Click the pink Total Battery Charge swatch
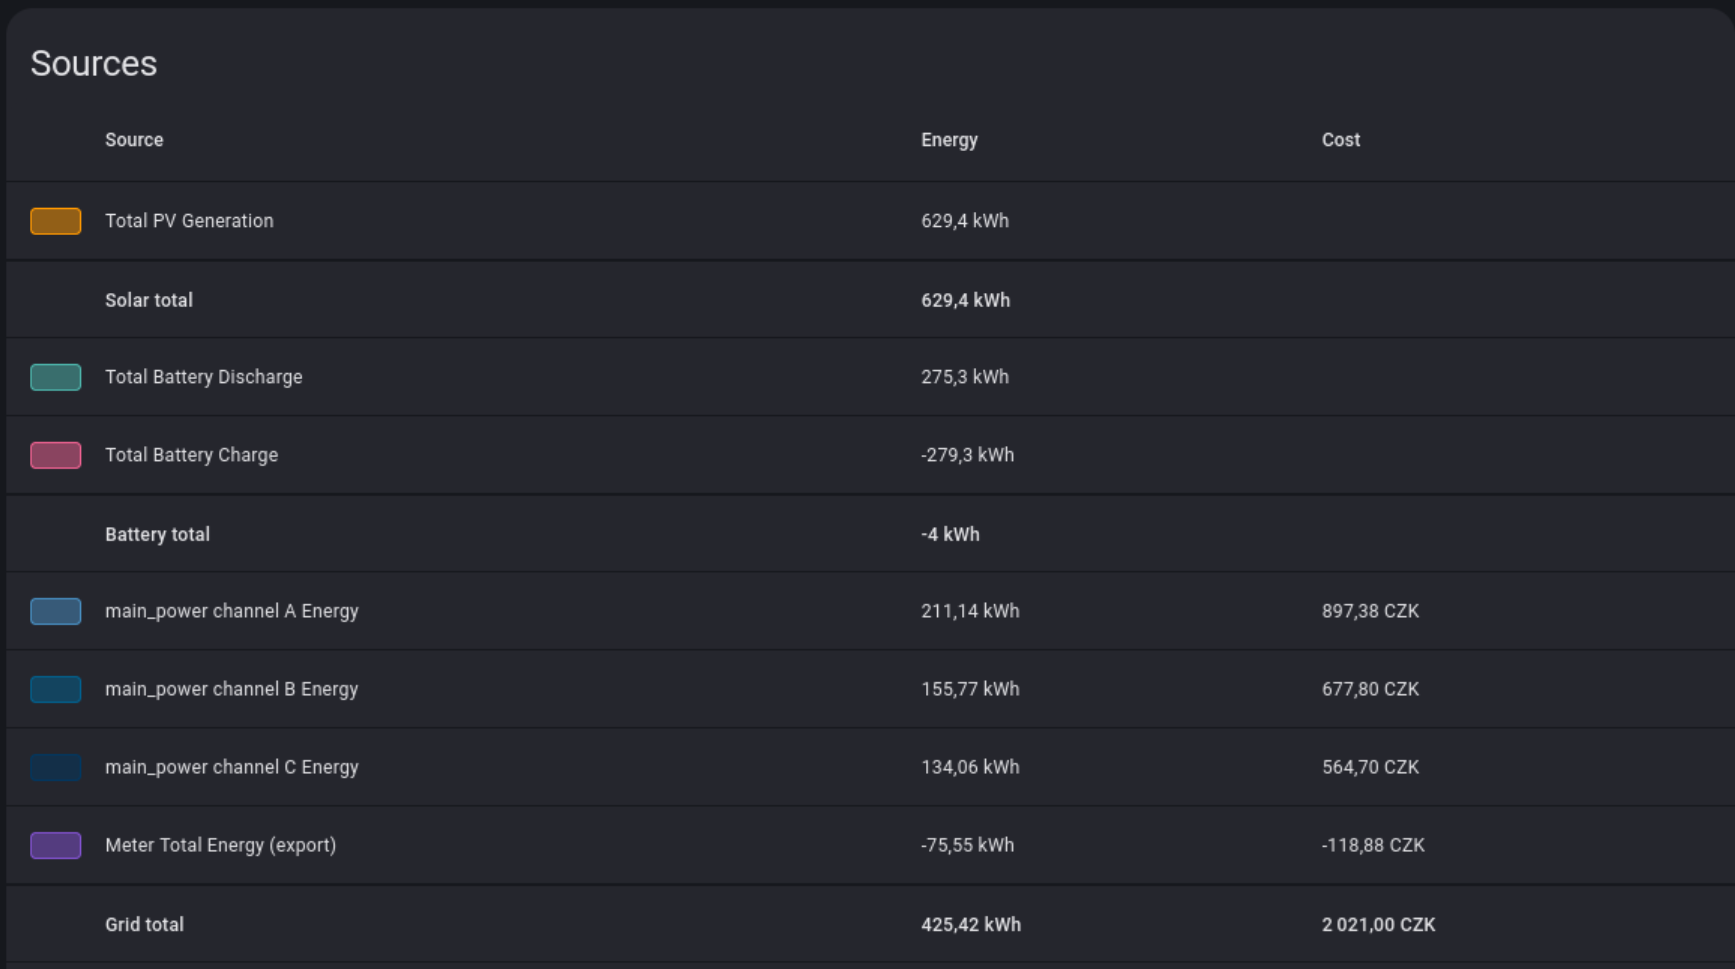1735x969 pixels. point(56,455)
